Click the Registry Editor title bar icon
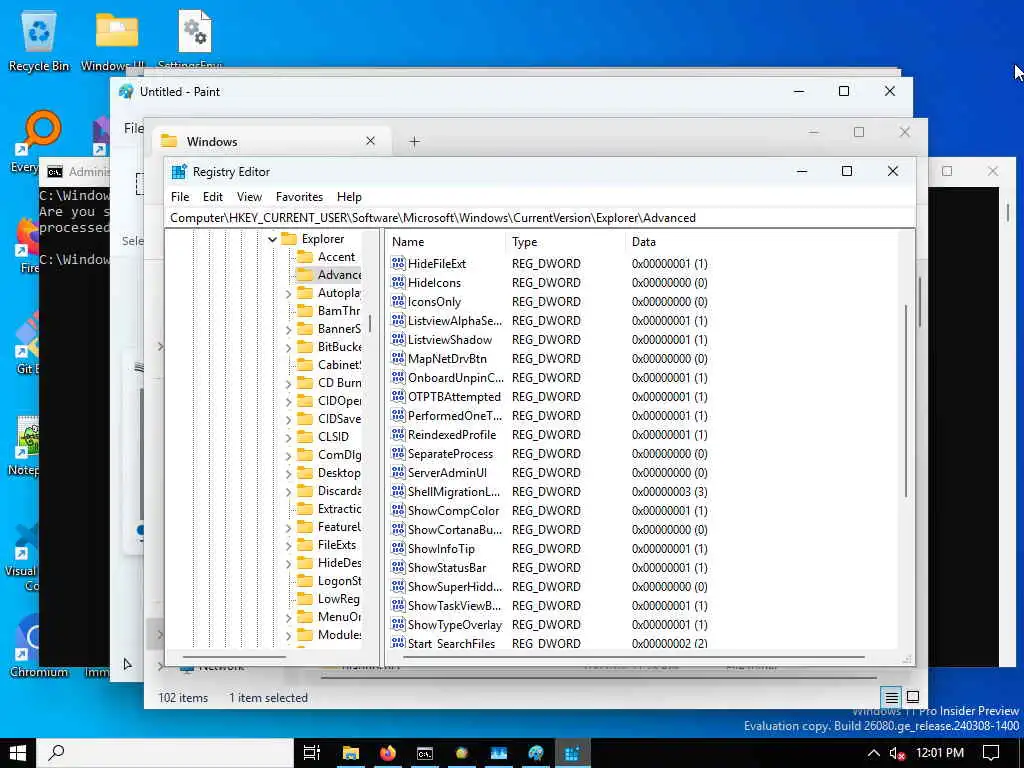1024x768 pixels. [178, 172]
